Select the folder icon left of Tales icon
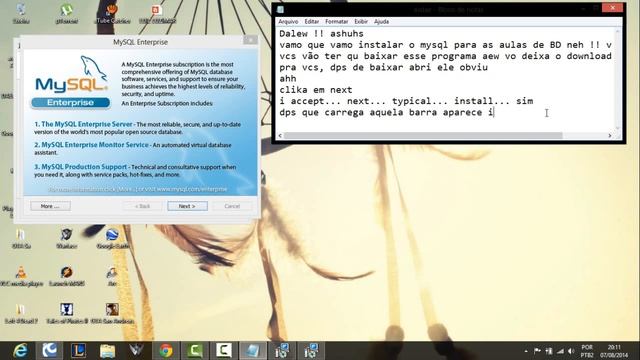 click(x=21, y=314)
